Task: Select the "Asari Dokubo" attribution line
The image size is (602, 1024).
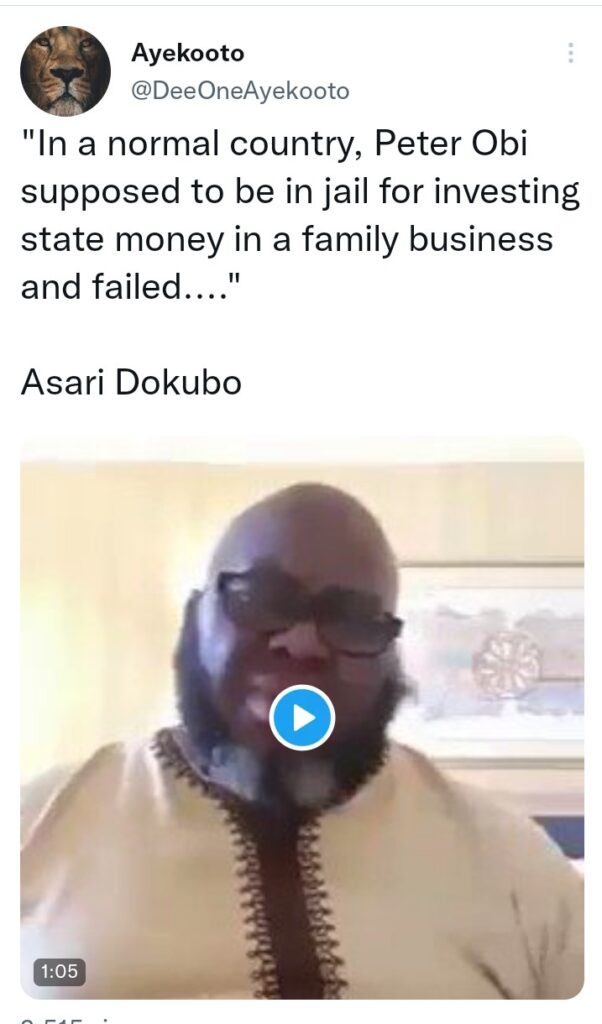Action: [x=131, y=381]
